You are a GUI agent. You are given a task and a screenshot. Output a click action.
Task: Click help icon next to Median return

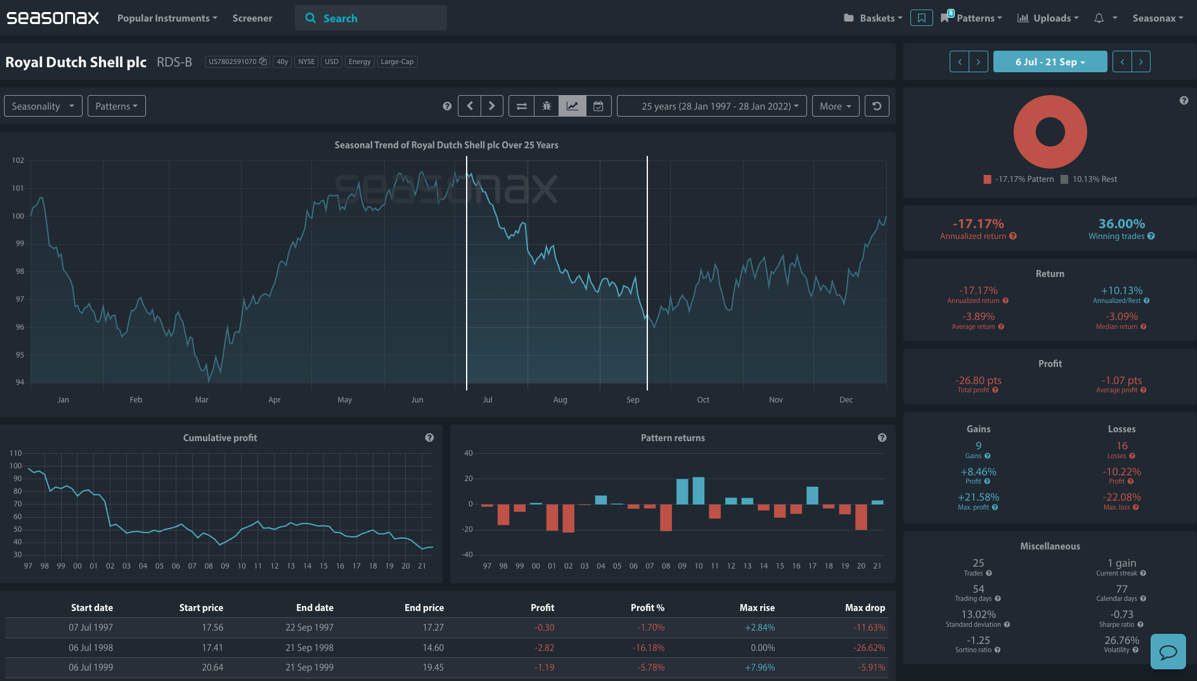[1143, 327]
